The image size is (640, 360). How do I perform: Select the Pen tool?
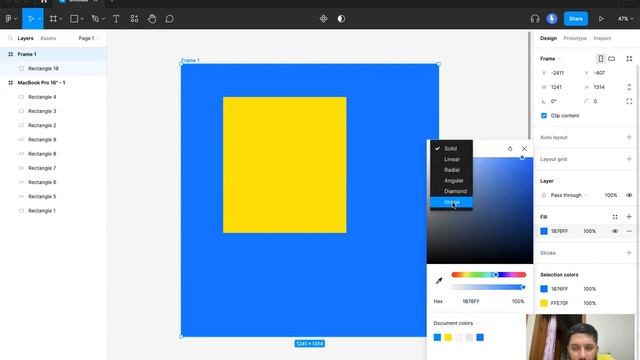pos(95,19)
